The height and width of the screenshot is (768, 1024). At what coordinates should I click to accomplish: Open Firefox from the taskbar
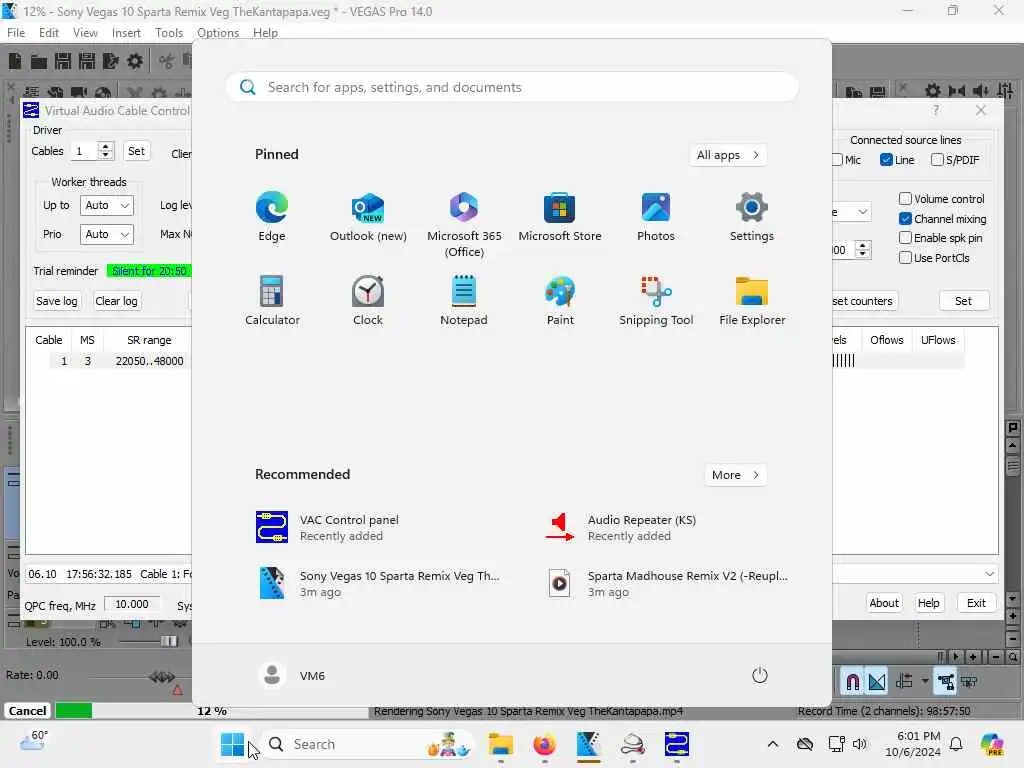(x=544, y=744)
